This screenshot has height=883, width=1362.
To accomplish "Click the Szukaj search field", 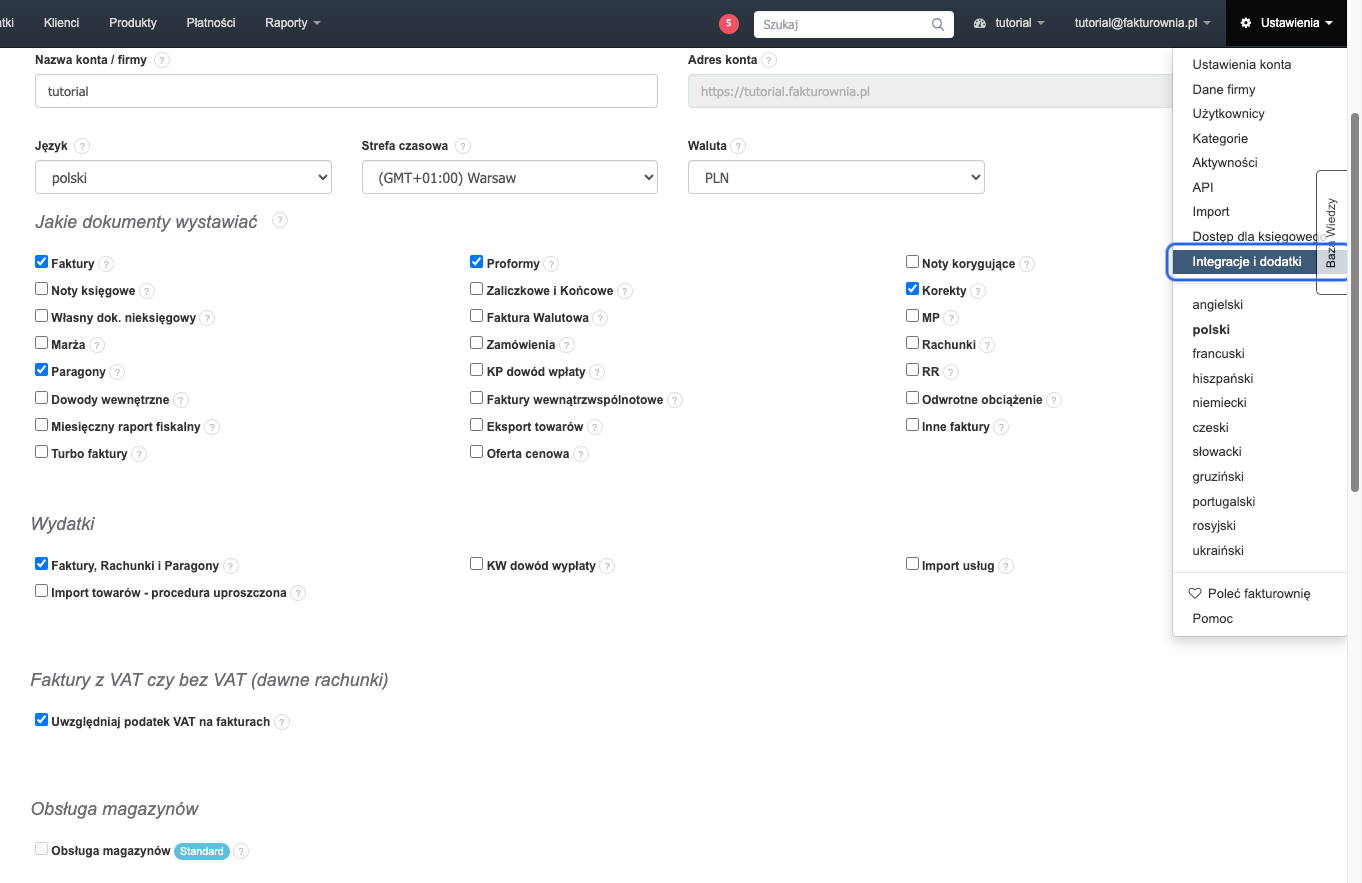I will pyautogui.click(x=854, y=24).
